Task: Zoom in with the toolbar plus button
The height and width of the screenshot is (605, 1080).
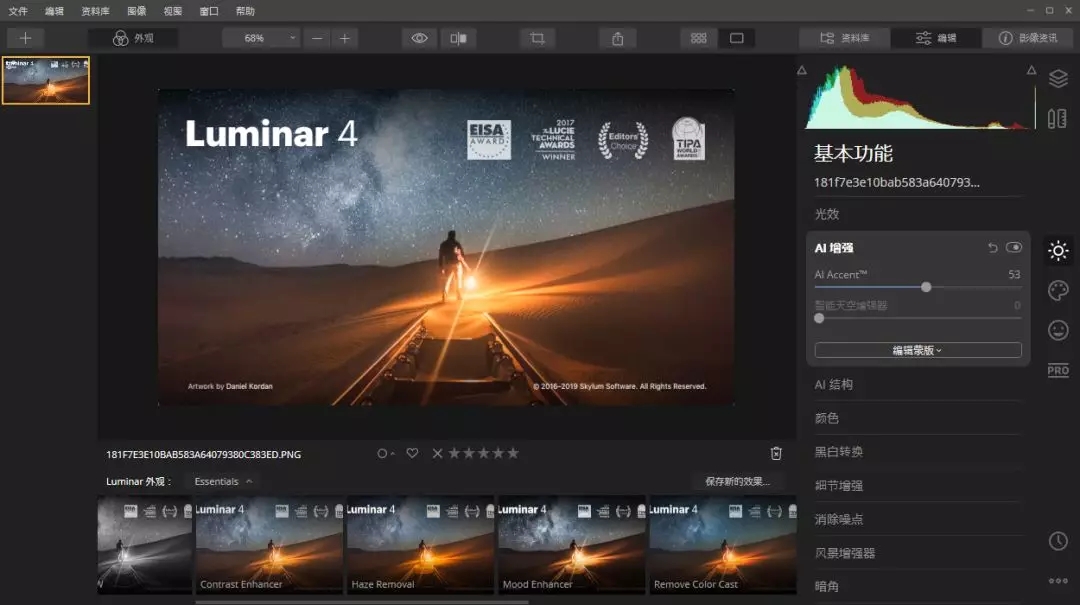Action: click(x=344, y=39)
